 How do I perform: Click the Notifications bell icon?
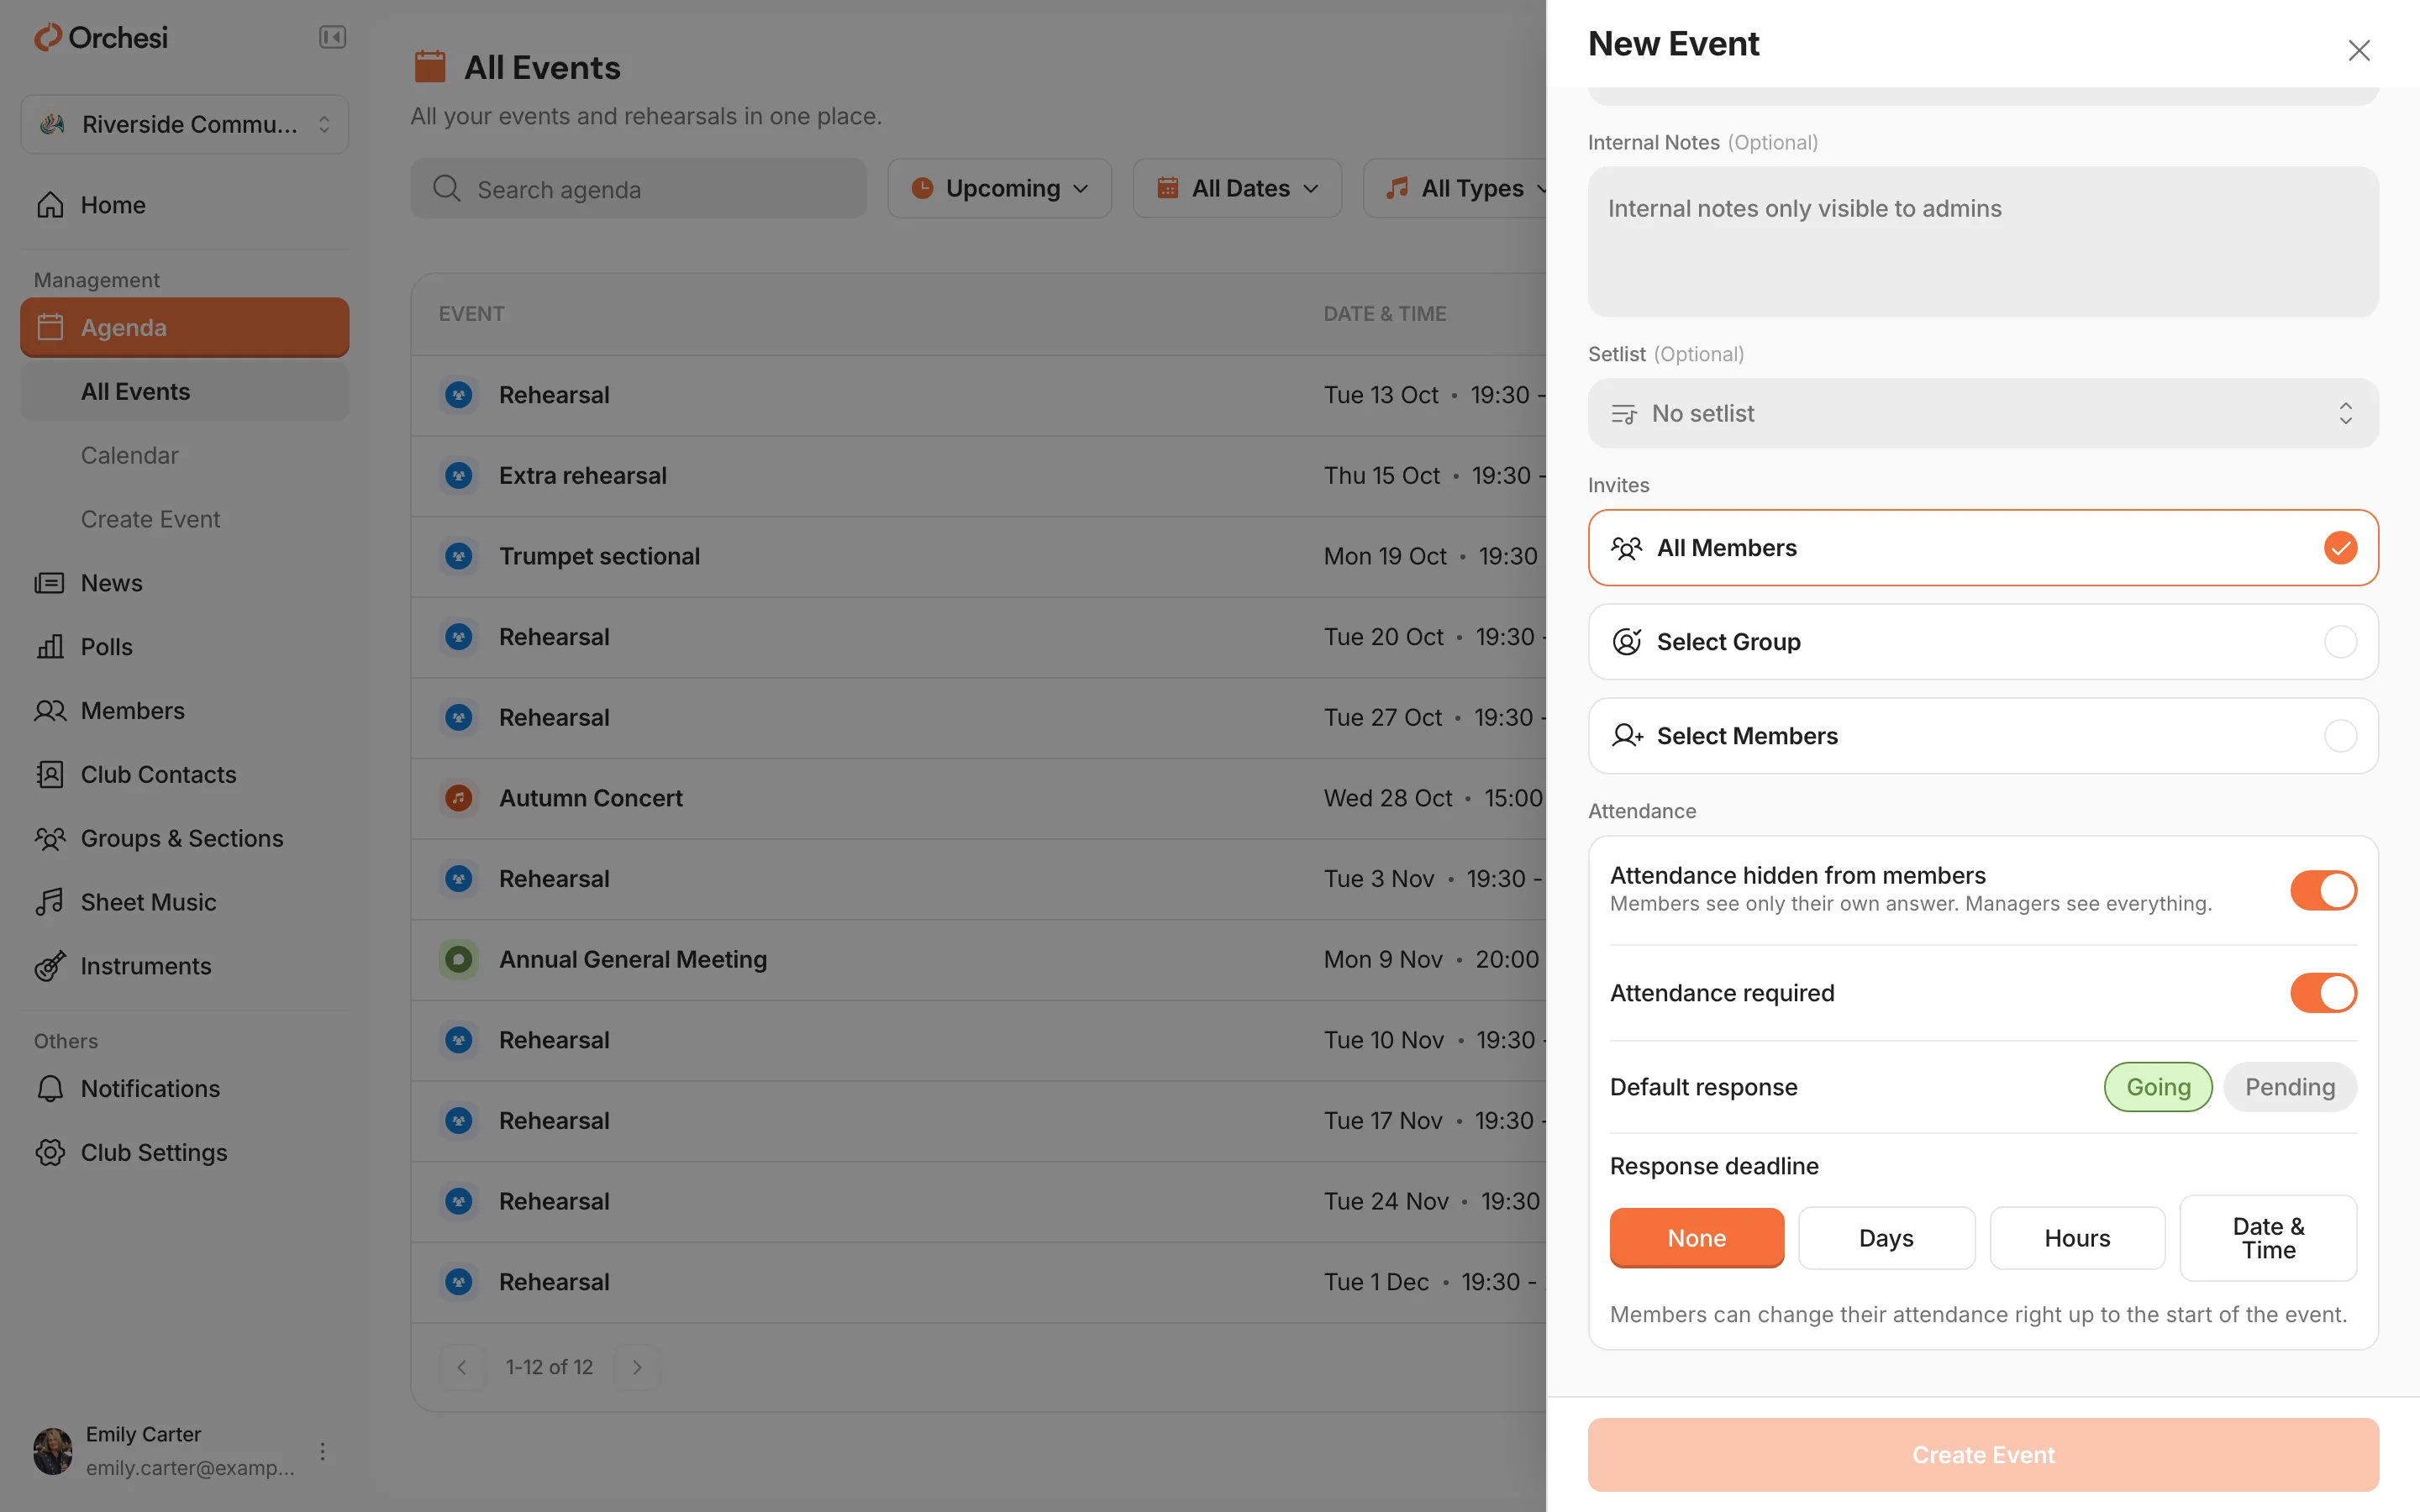(x=50, y=1089)
